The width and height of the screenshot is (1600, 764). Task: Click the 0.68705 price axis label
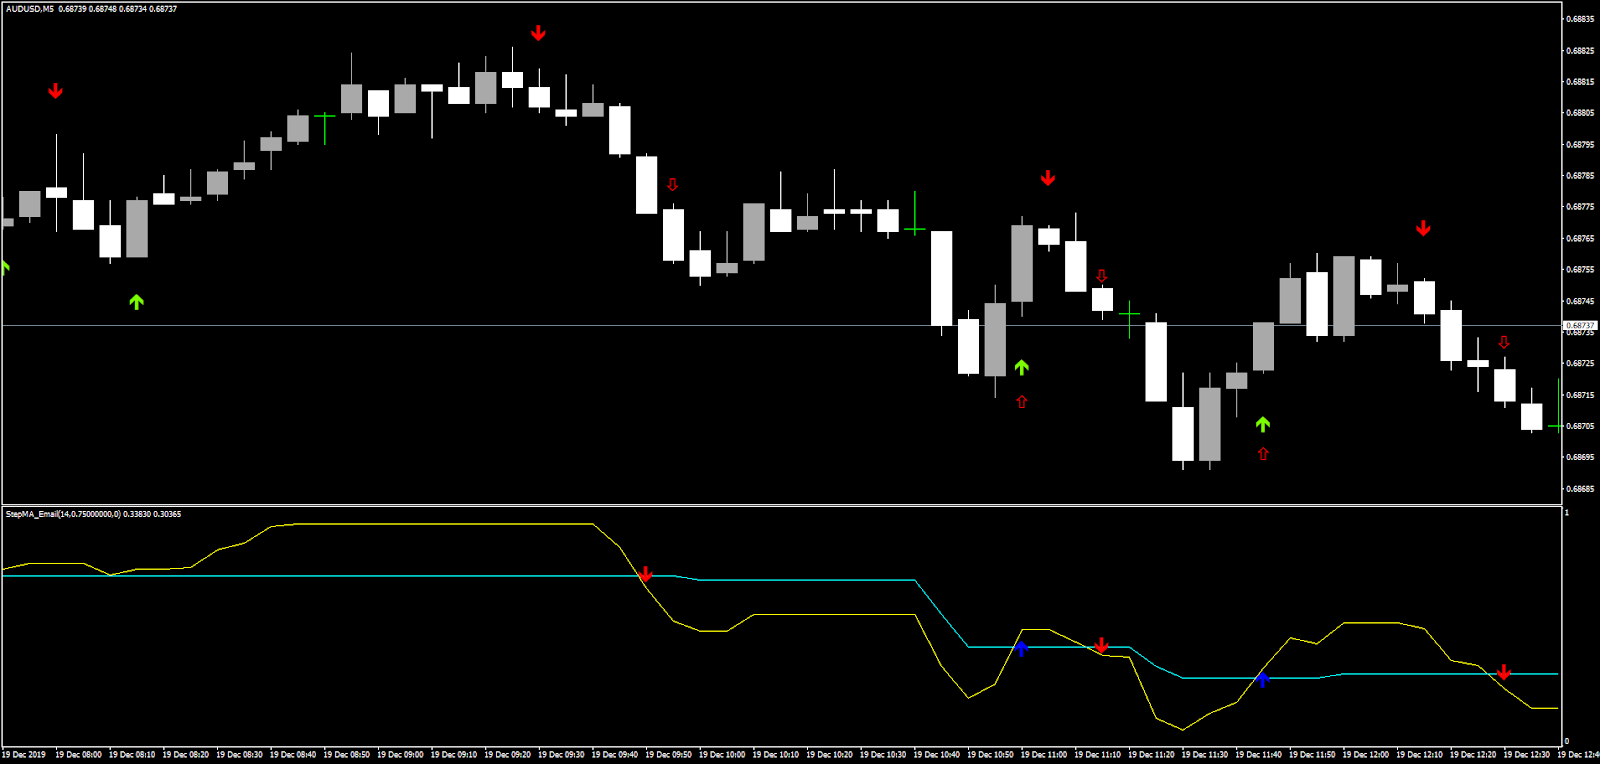tap(1580, 426)
